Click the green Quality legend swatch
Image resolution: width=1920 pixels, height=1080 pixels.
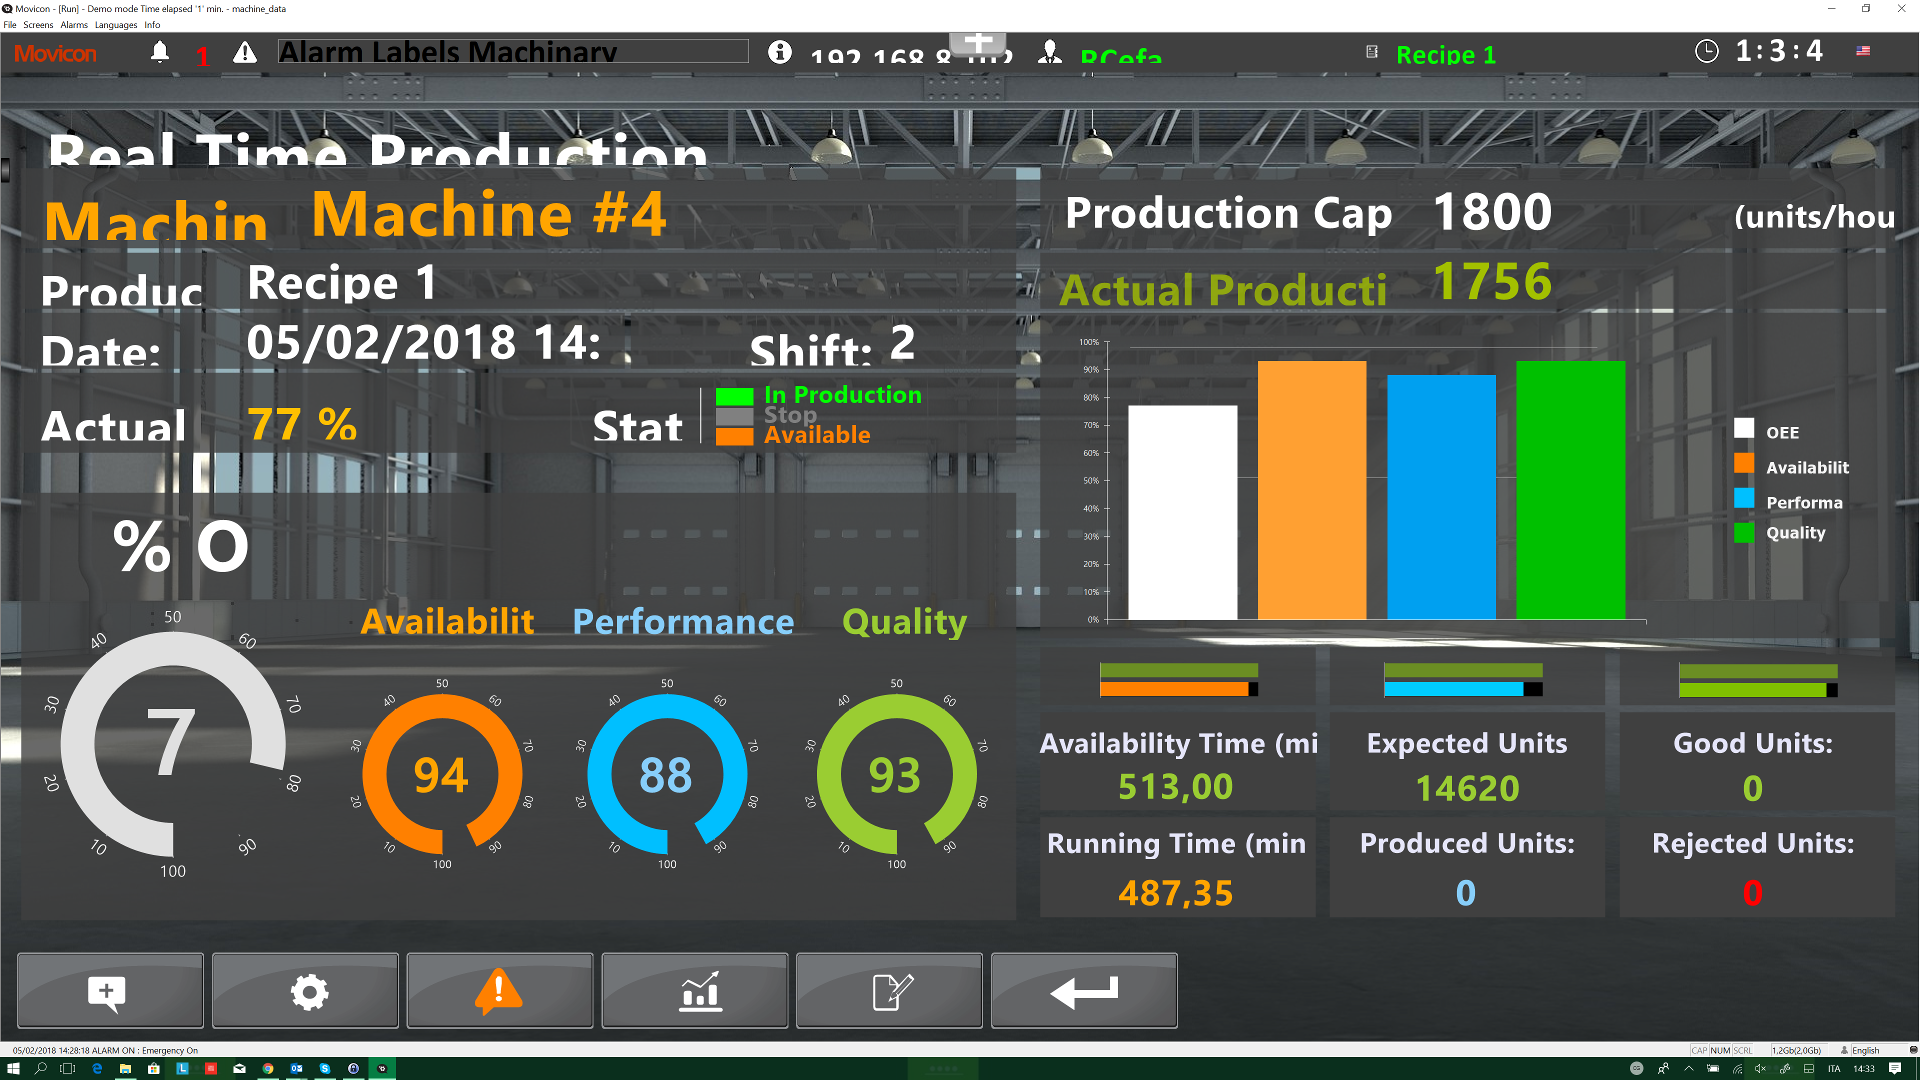coord(1744,533)
